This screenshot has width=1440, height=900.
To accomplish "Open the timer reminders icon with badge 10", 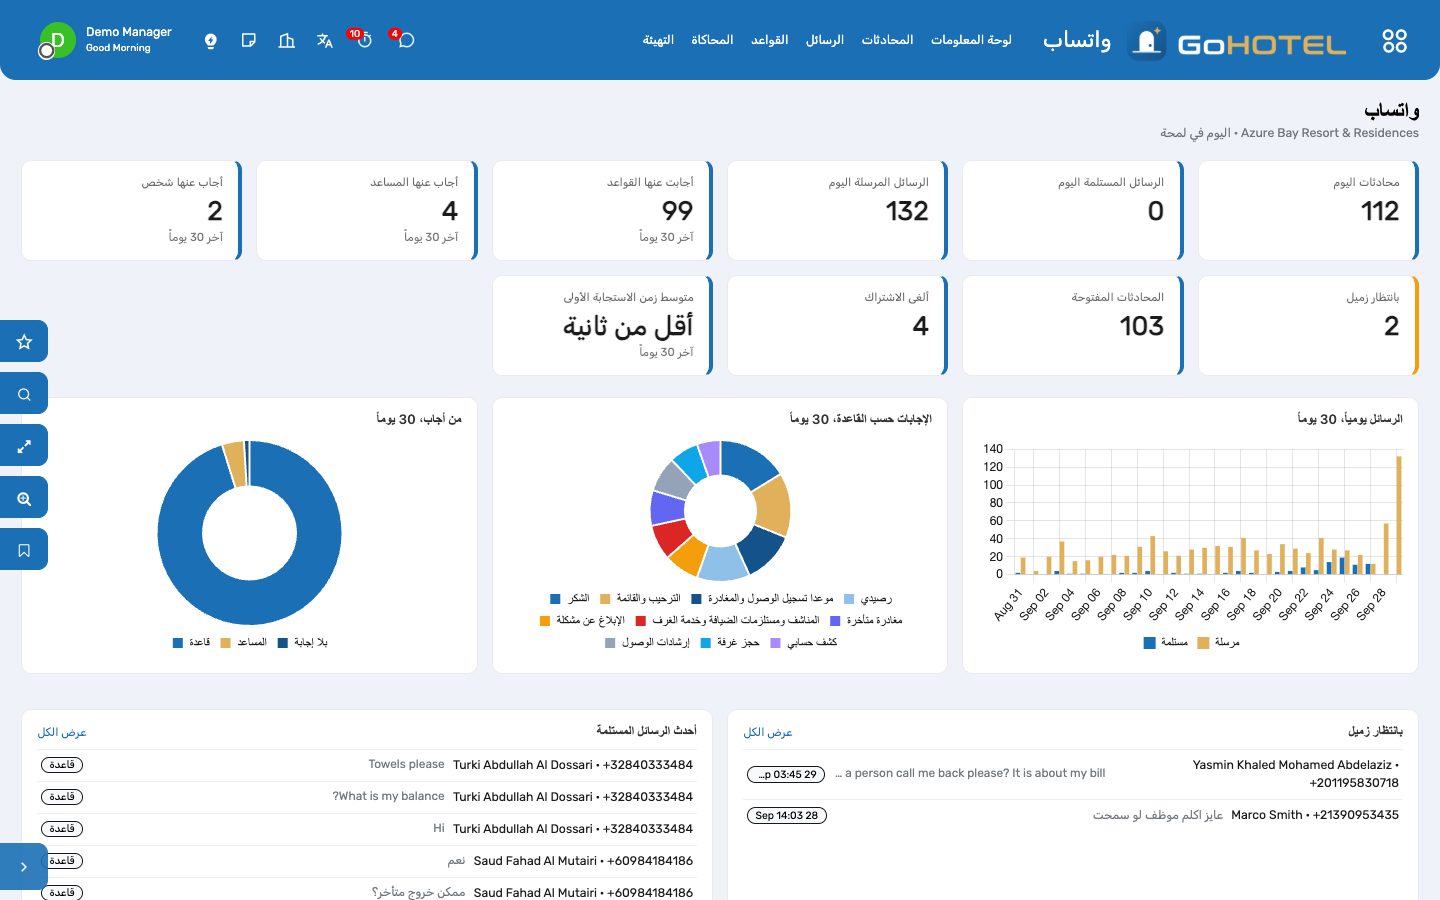I will [364, 40].
